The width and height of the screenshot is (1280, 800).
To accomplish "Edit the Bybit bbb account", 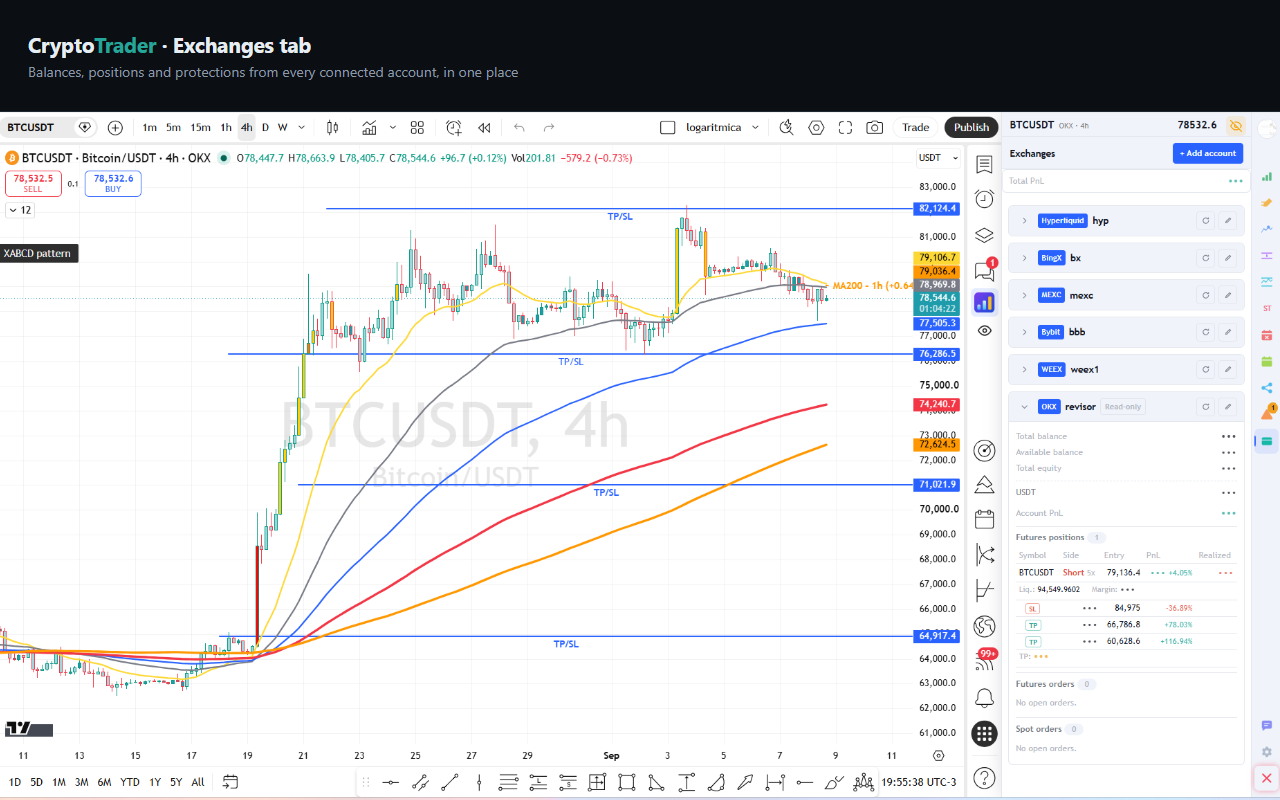I will [x=1228, y=332].
